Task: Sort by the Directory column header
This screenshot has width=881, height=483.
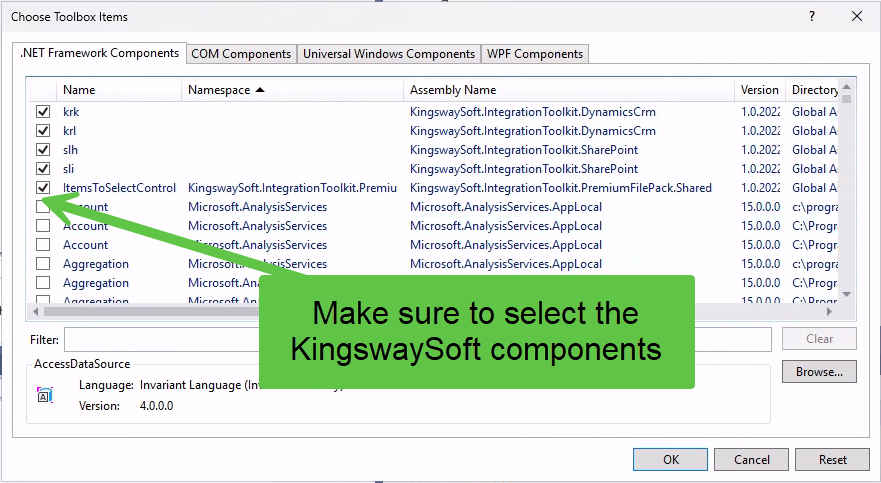Action: [812, 90]
